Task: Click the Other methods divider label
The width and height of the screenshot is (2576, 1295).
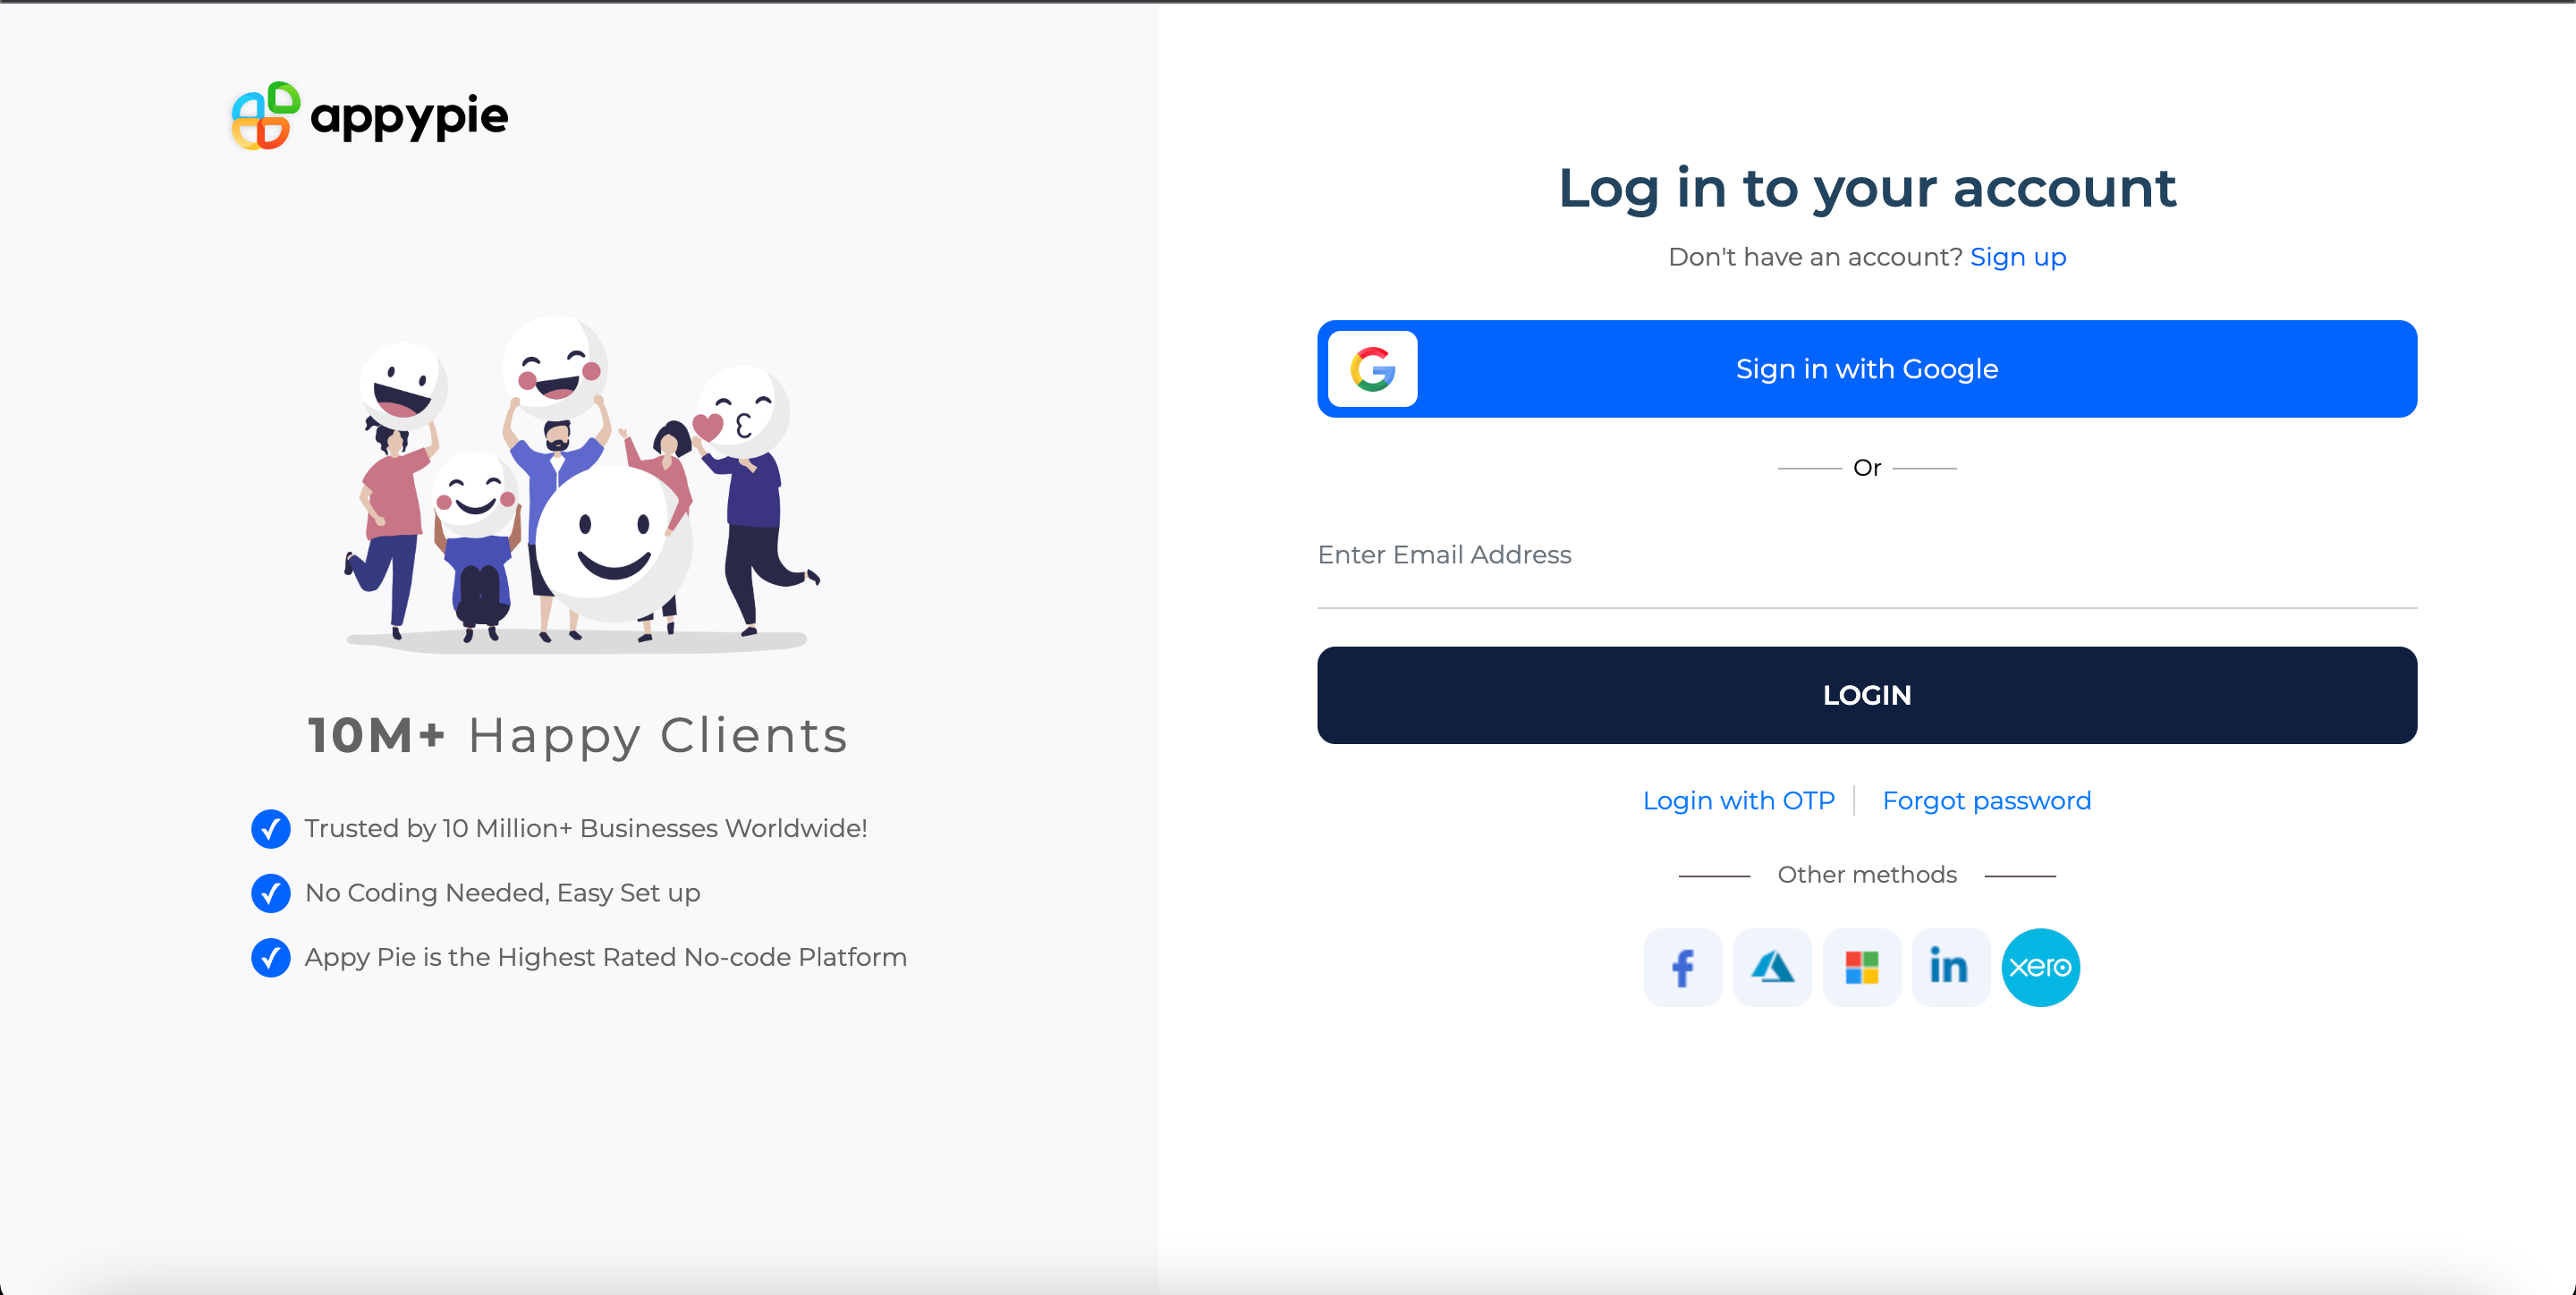Action: 1867,875
